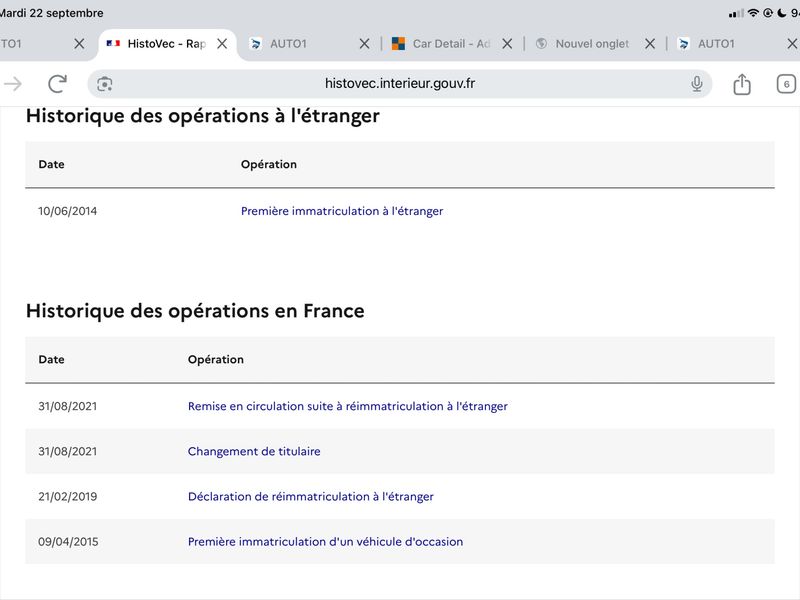Tap the forward navigation arrow
800x600 pixels.
(x=13, y=84)
